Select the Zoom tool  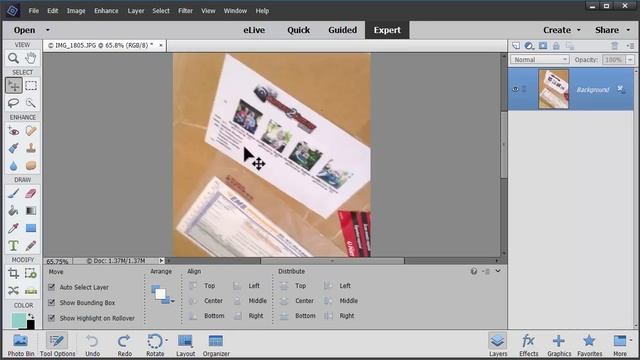point(13,58)
